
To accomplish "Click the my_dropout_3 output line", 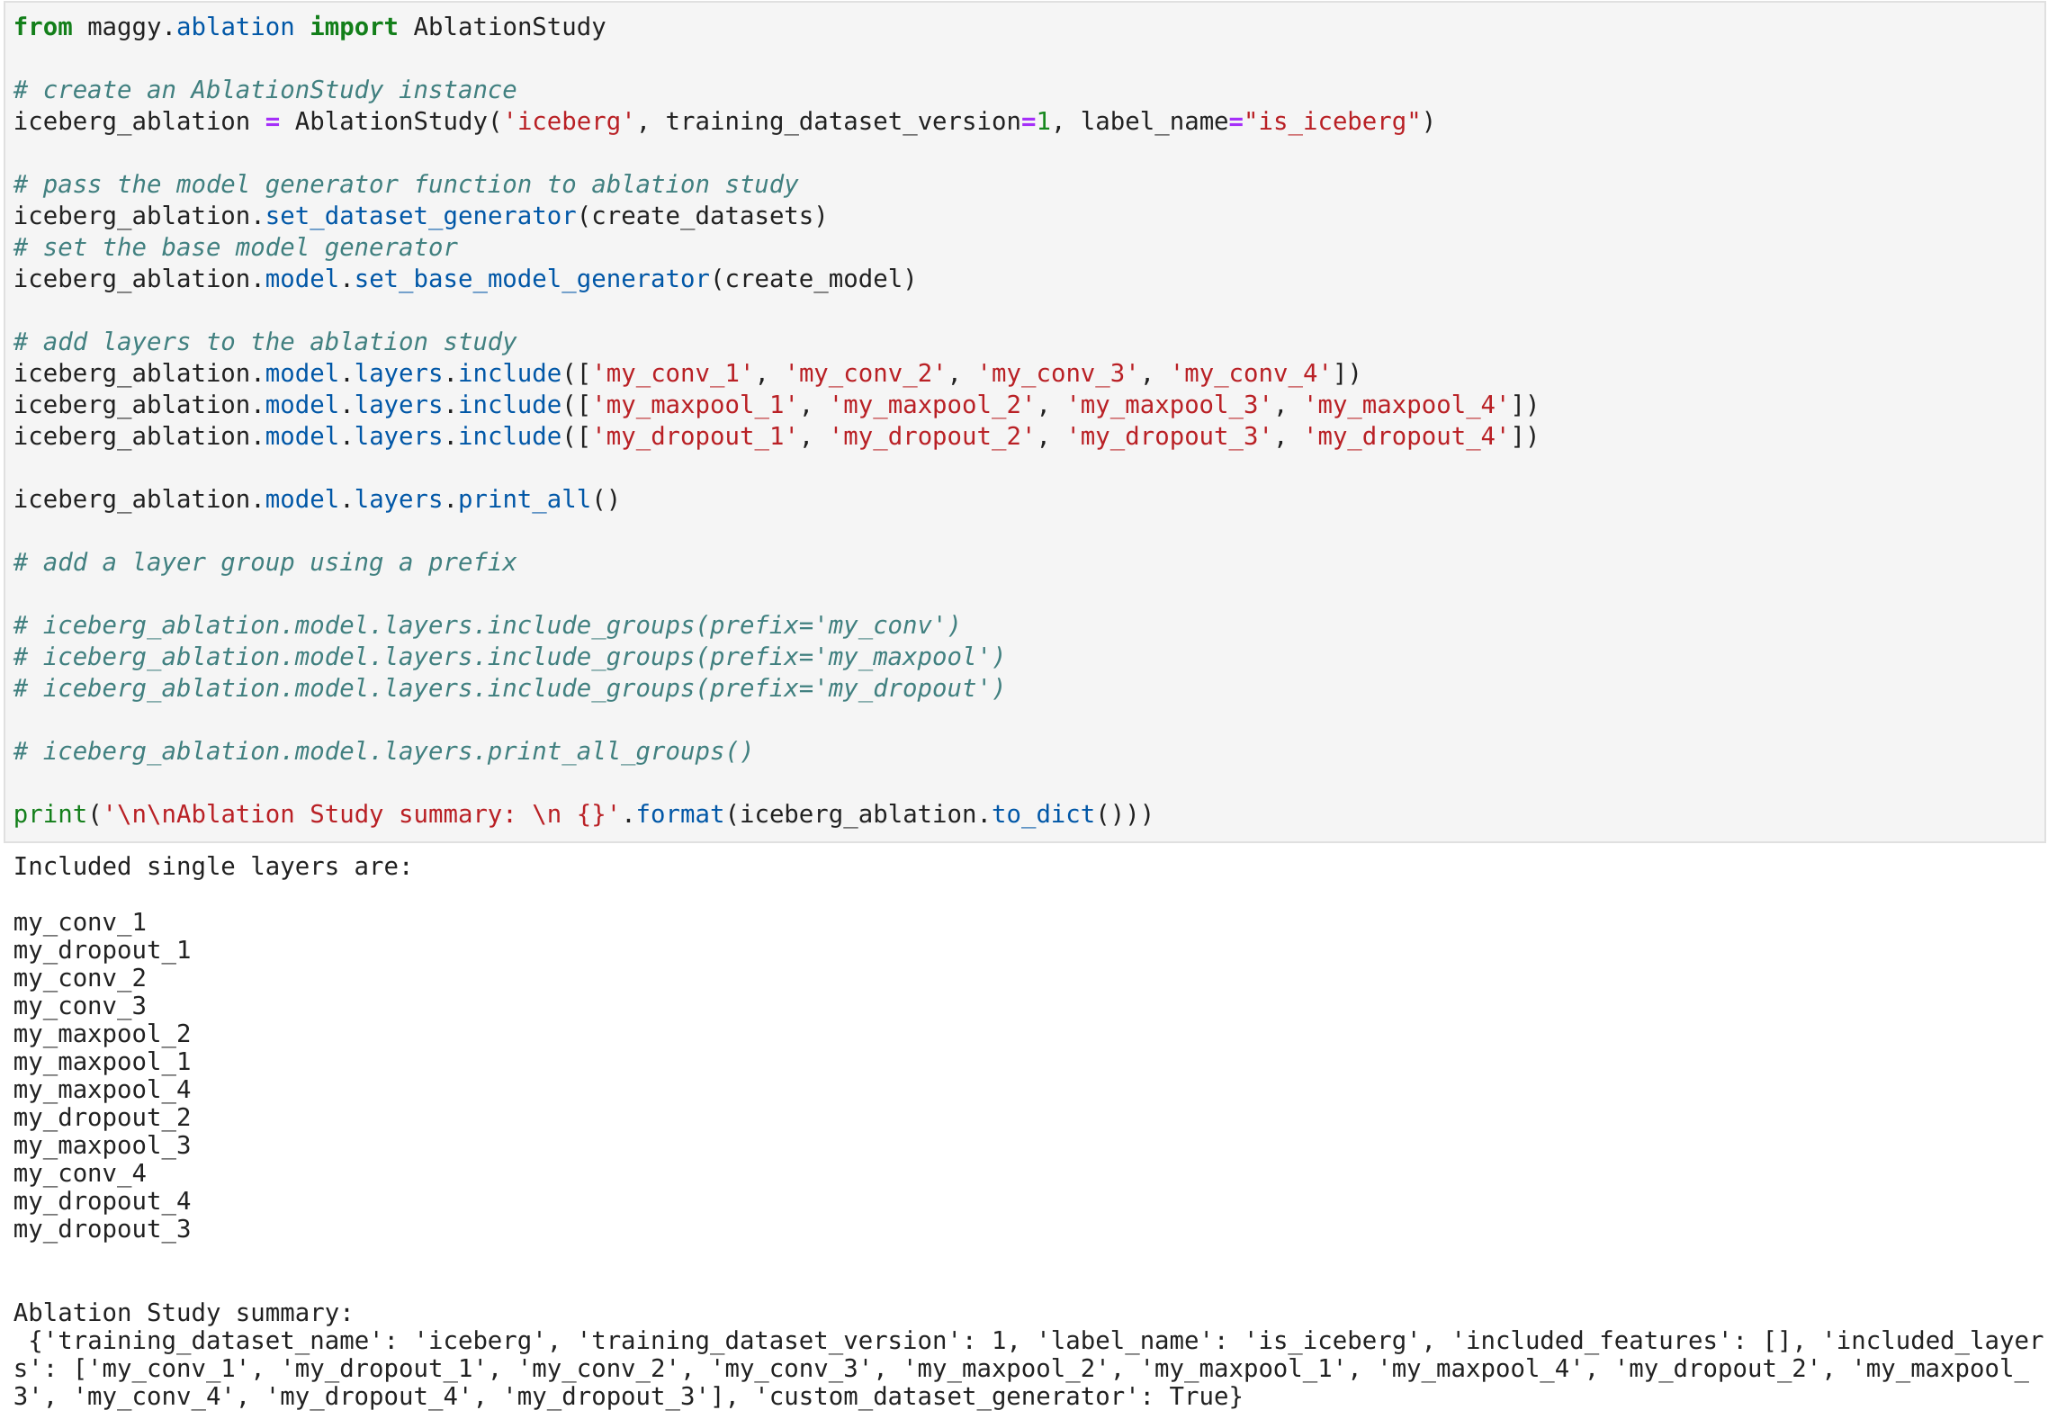I will (x=101, y=1230).
